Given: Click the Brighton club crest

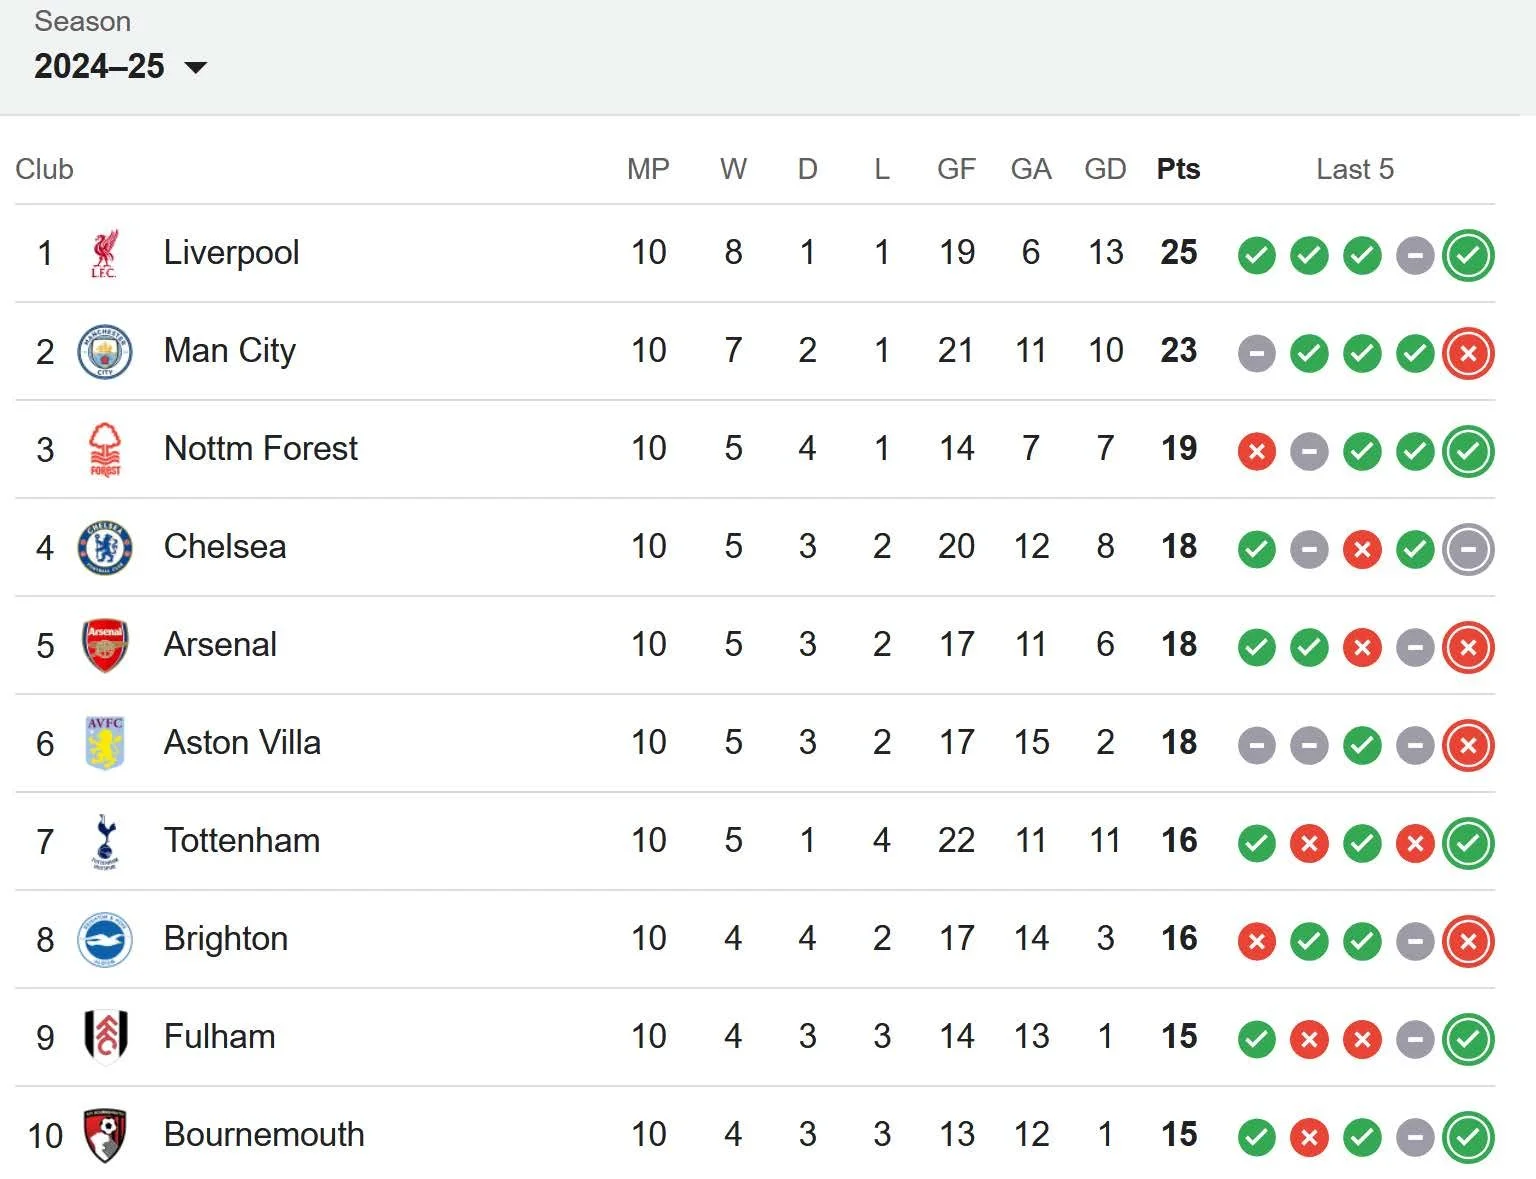Looking at the screenshot, I should coord(104,939).
